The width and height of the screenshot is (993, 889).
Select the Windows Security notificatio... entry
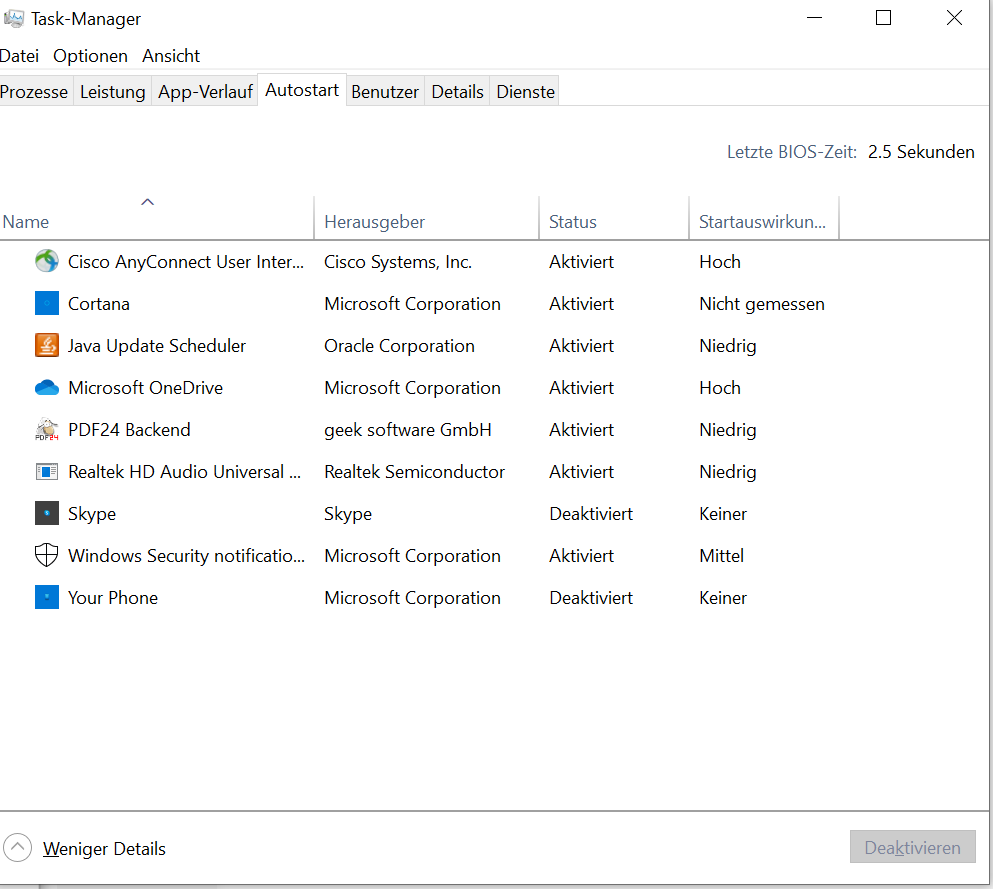point(187,556)
